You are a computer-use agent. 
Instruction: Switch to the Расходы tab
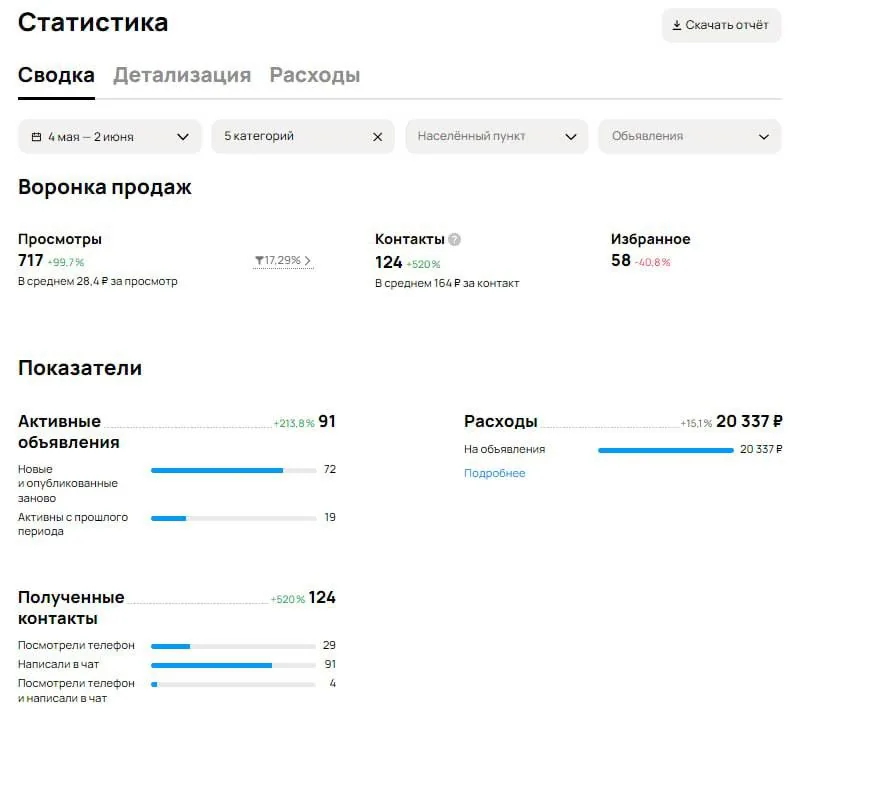[315, 75]
